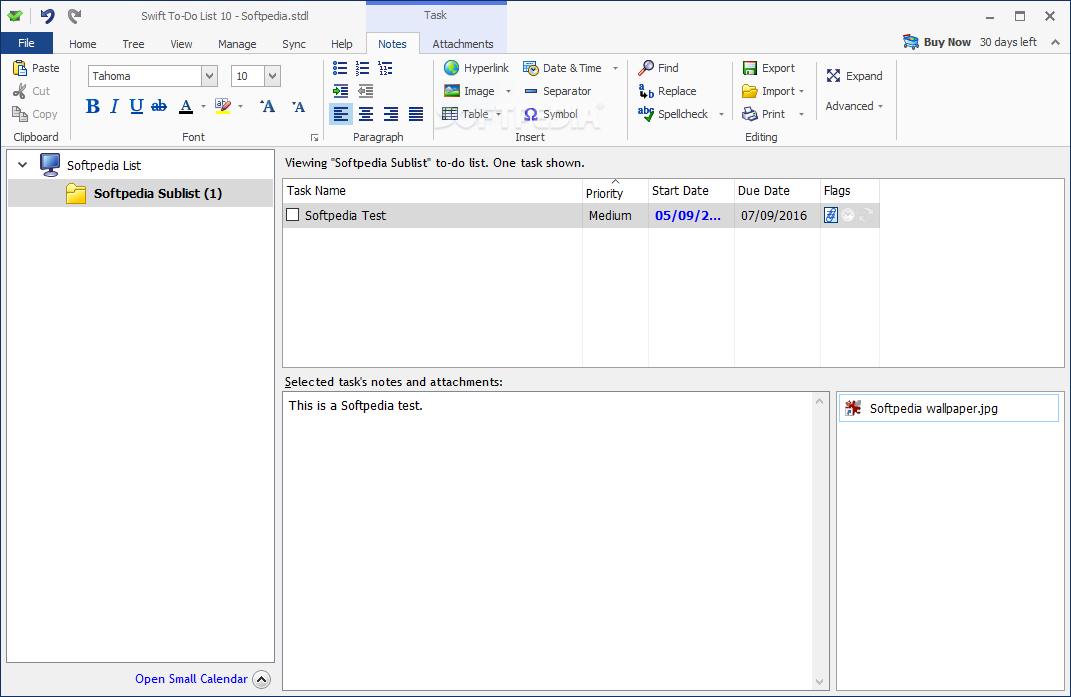Align text right
The height and width of the screenshot is (697, 1071).
[x=391, y=114]
